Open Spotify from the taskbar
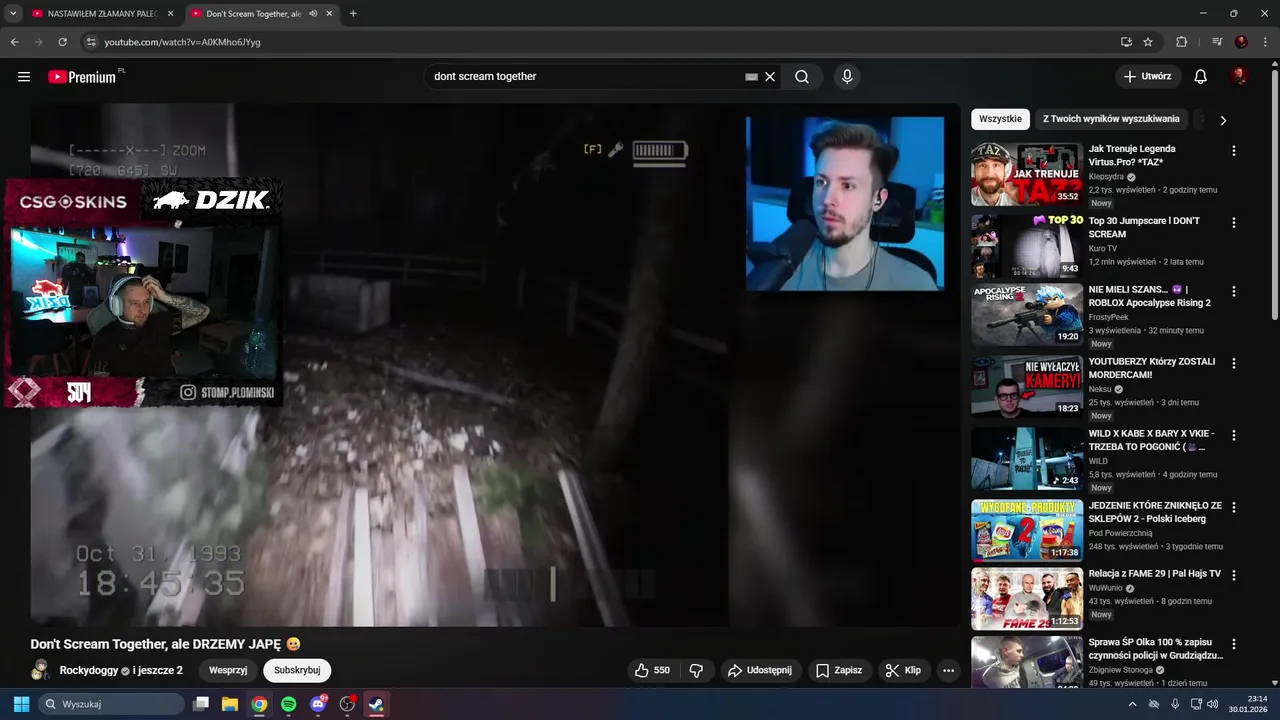This screenshot has width=1280, height=720. [x=288, y=704]
